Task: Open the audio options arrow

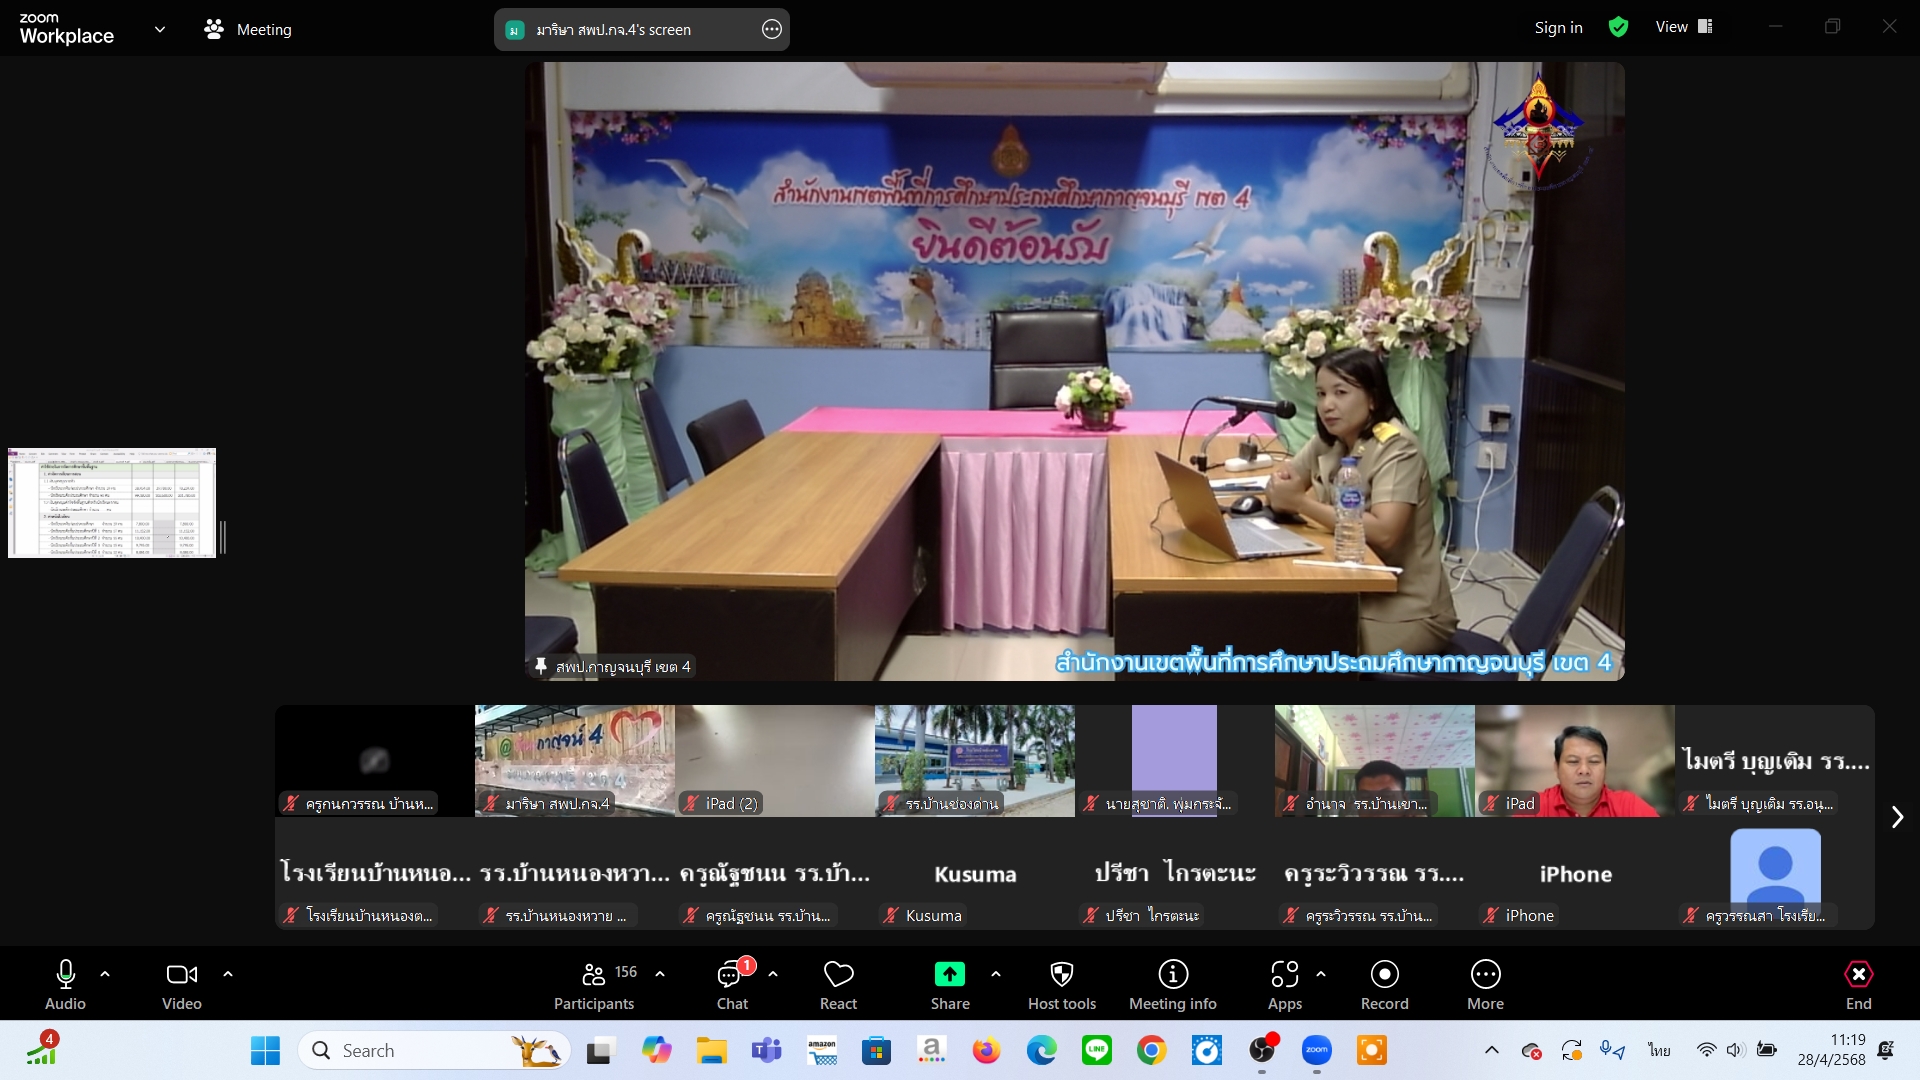Action: (105, 973)
